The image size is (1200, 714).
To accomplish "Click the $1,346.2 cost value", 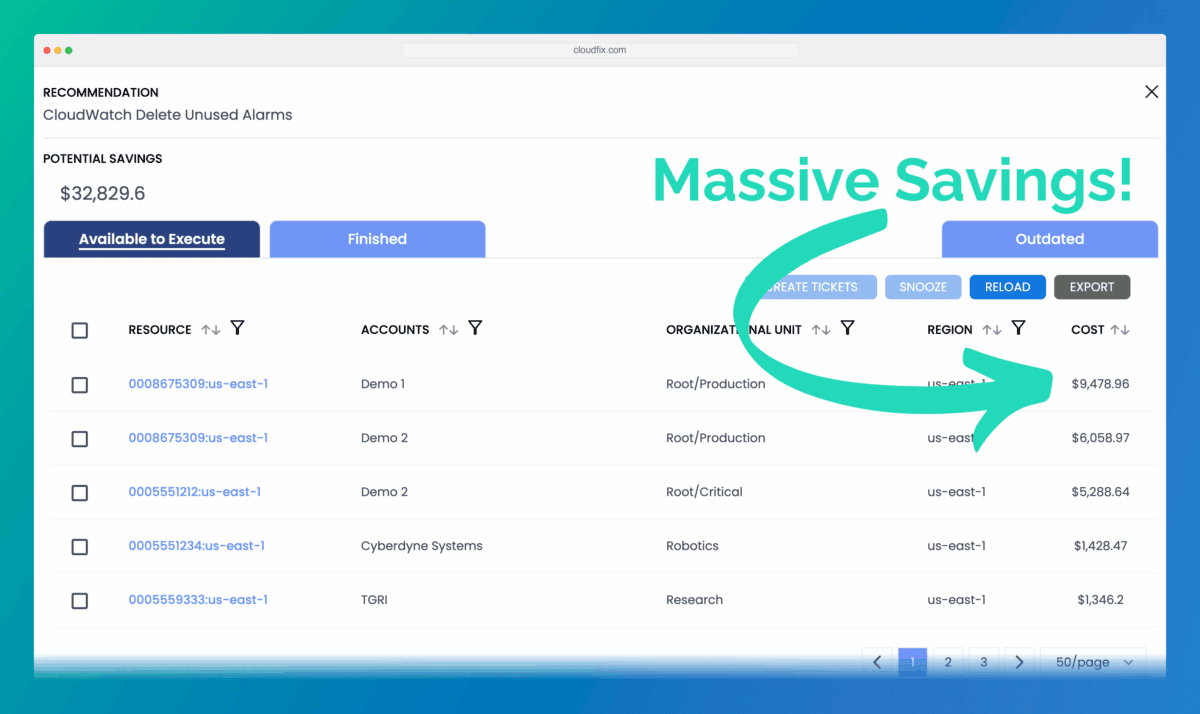I will click(1100, 600).
